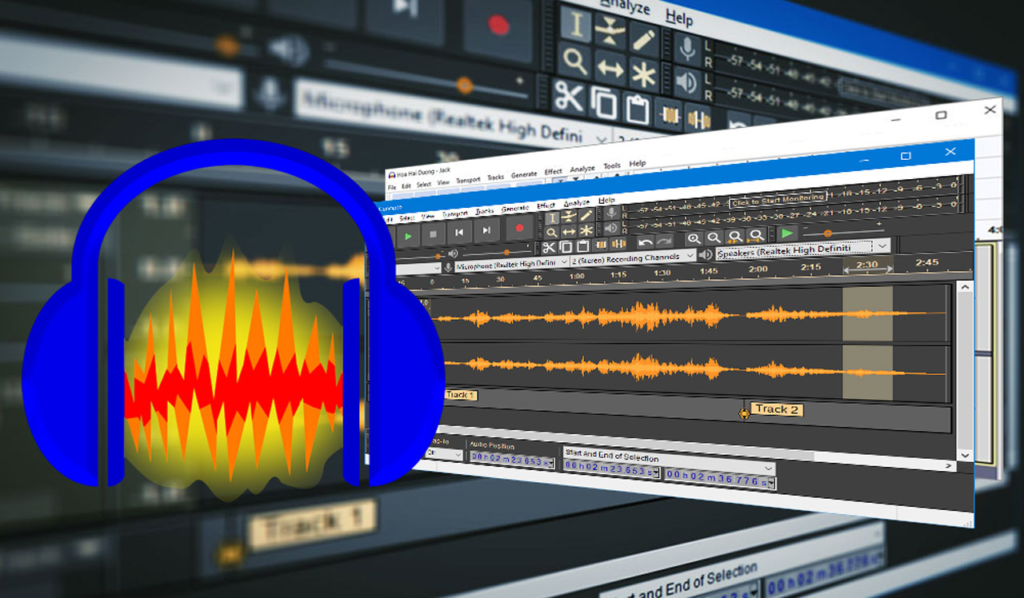This screenshot has height=598, width=1024.
Task: Click the Zoom In magnifier in the front window
Action: [694, 238]
